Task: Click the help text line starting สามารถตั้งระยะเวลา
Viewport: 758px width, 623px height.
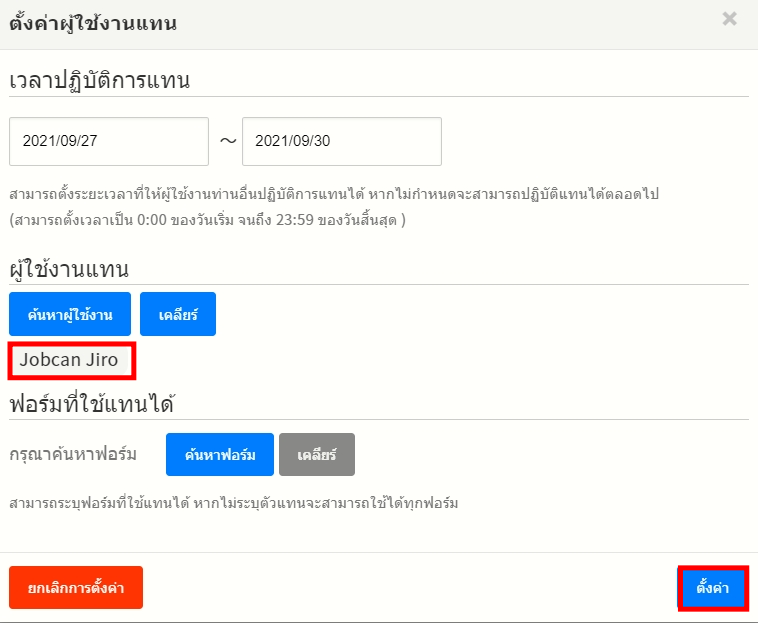Action: [334, 193]
